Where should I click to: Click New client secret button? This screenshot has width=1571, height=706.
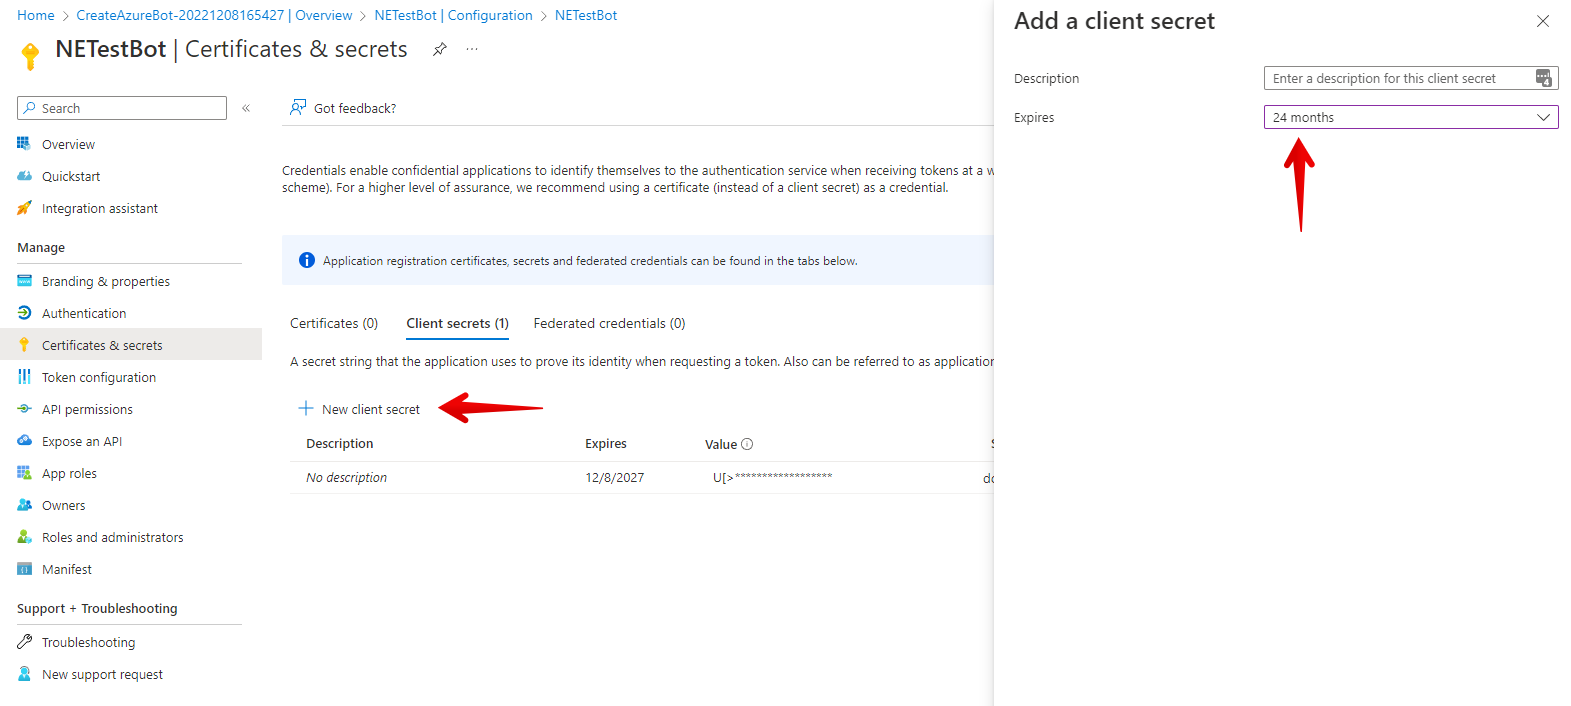[x=360, y=409]
